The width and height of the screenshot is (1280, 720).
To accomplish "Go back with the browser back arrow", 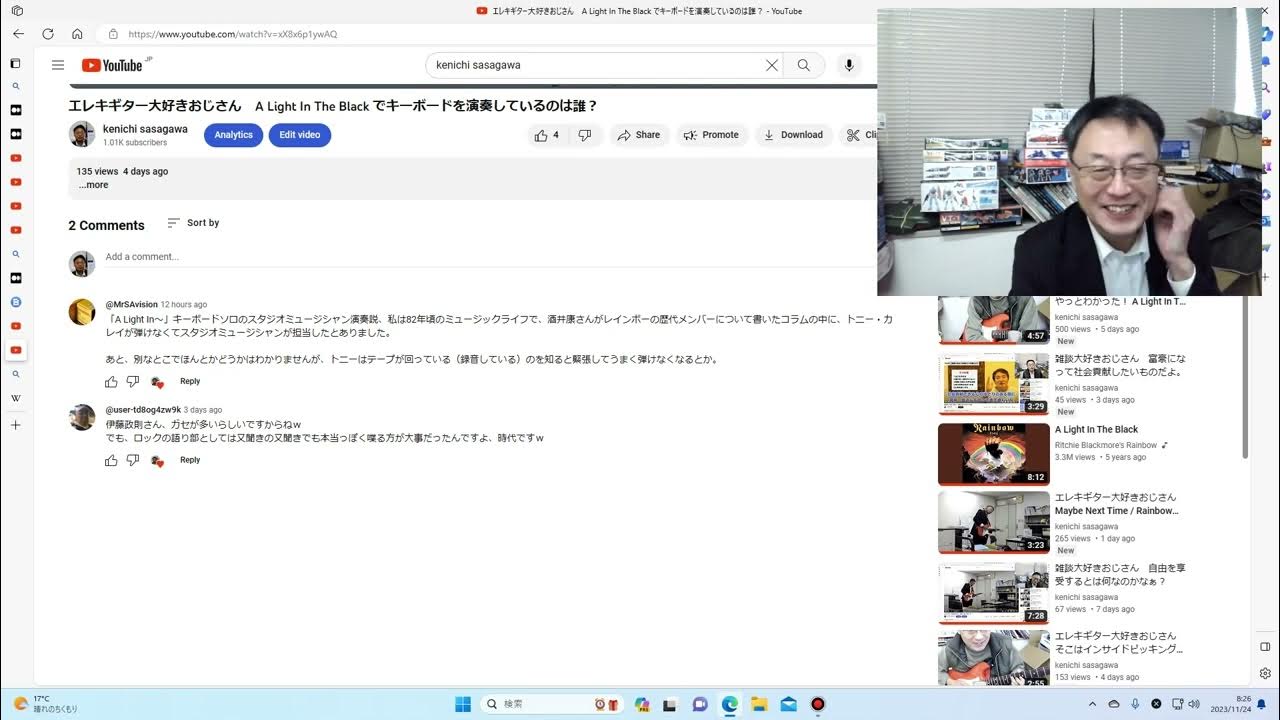I will click(x=18, y=34).
